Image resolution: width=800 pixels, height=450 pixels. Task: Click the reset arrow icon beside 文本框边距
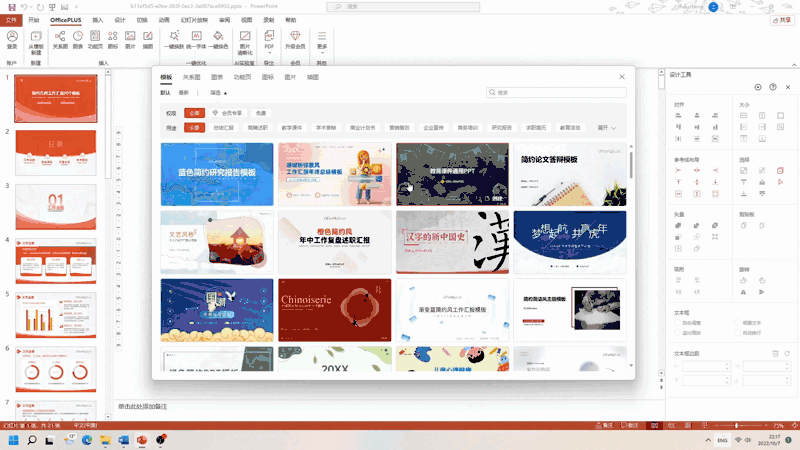pos(787,353)
